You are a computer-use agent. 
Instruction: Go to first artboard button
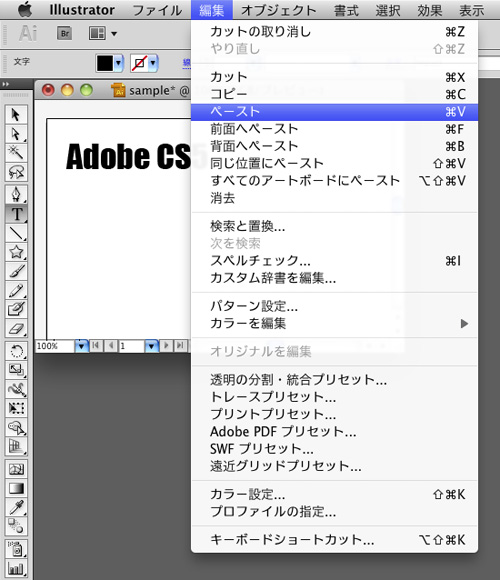[x=96, y=346]
